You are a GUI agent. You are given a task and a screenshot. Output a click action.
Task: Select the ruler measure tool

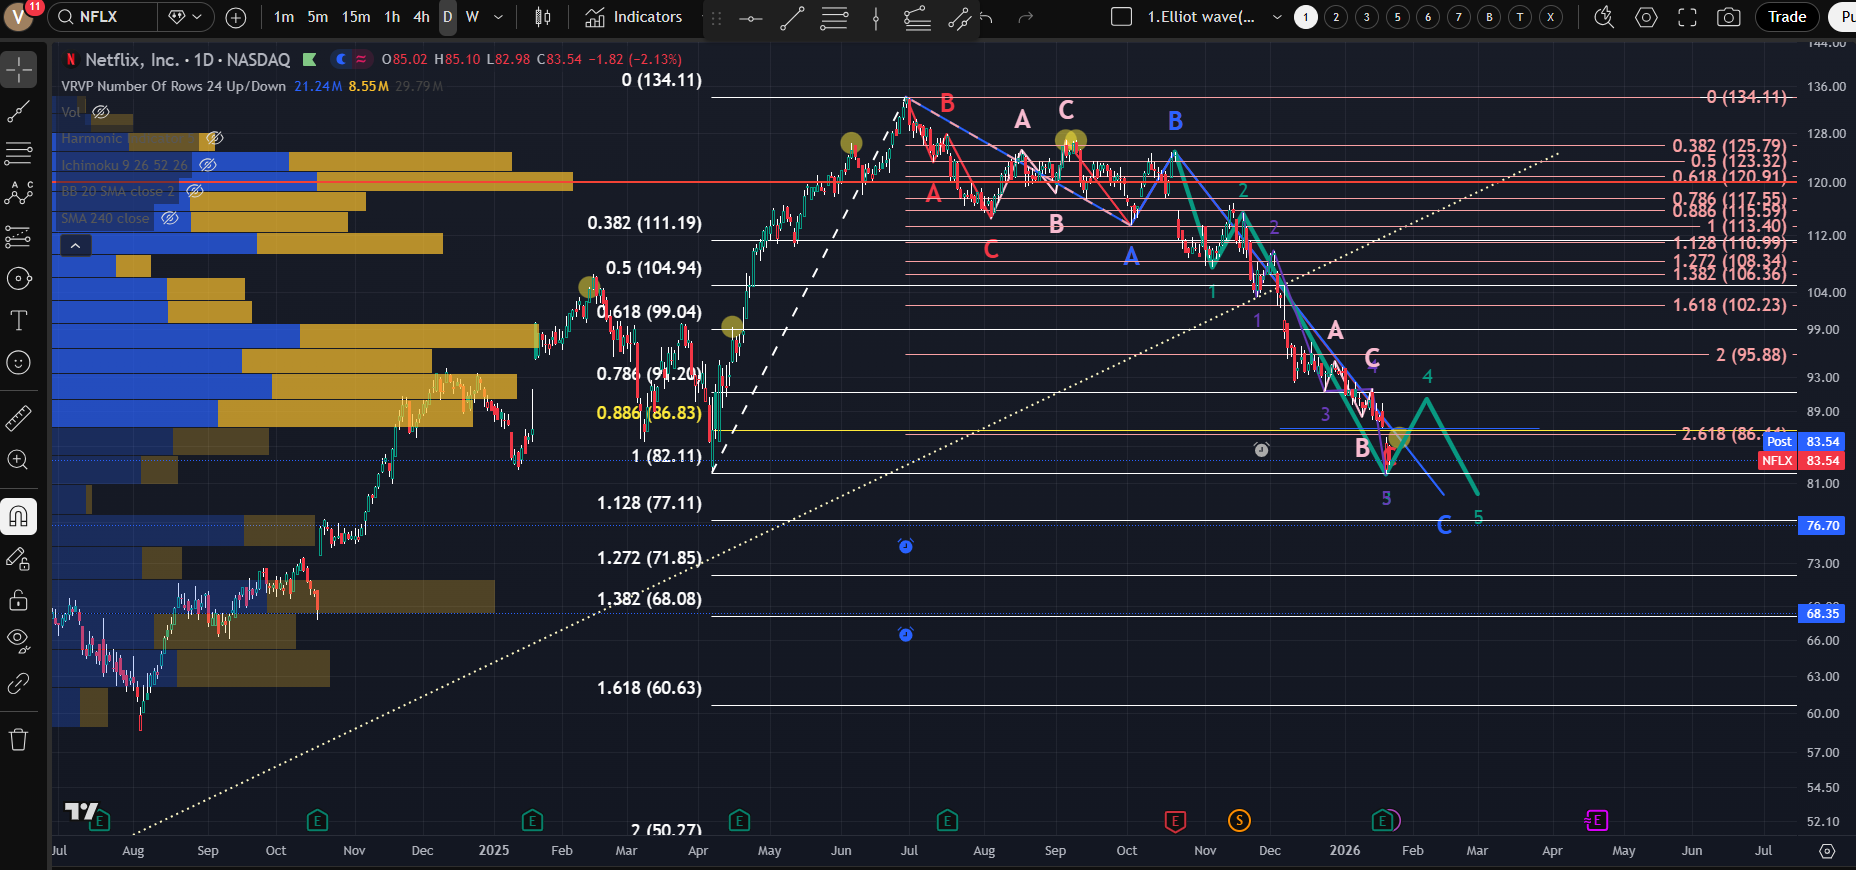(19, 418)
